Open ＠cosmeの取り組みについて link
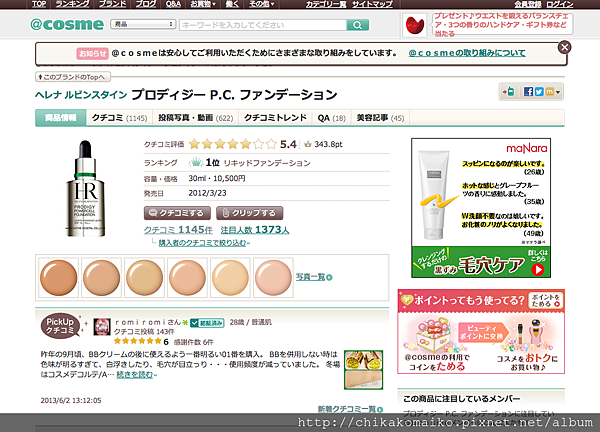 click(467, 53)
